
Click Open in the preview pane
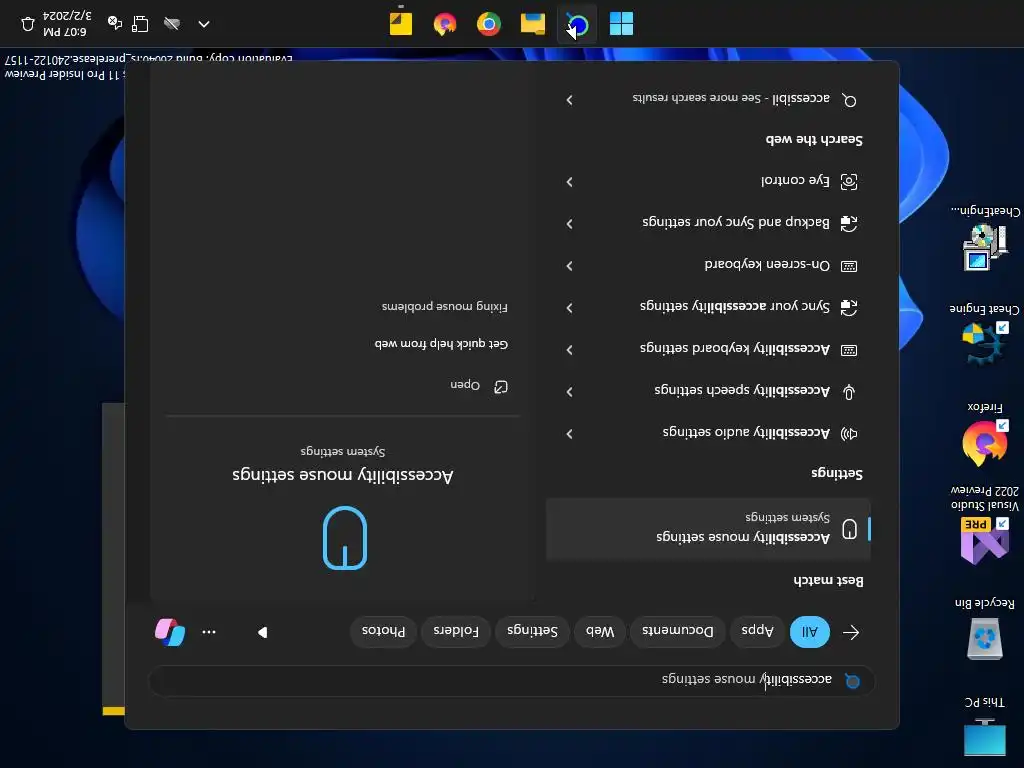(x=479, y=387)
